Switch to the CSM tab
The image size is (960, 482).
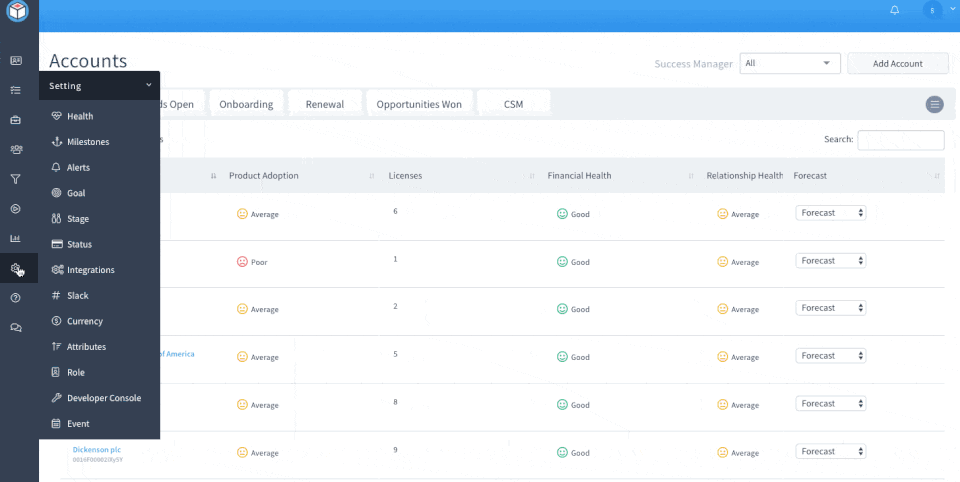pyautogui.click(x=514, y=104)
